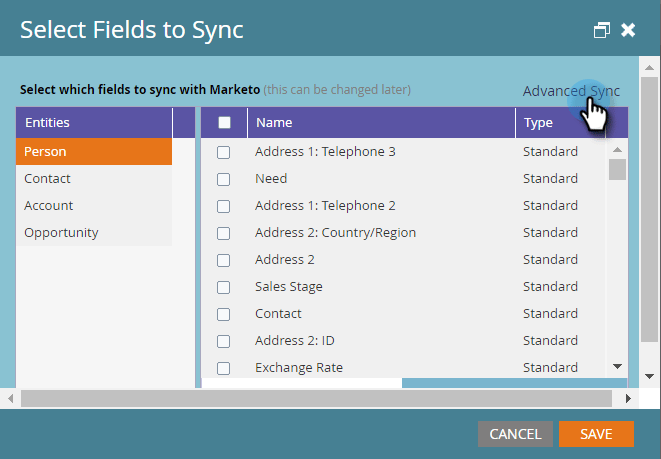Tick the Exchange Rate checkbox
661x459 pixels.
224,368
